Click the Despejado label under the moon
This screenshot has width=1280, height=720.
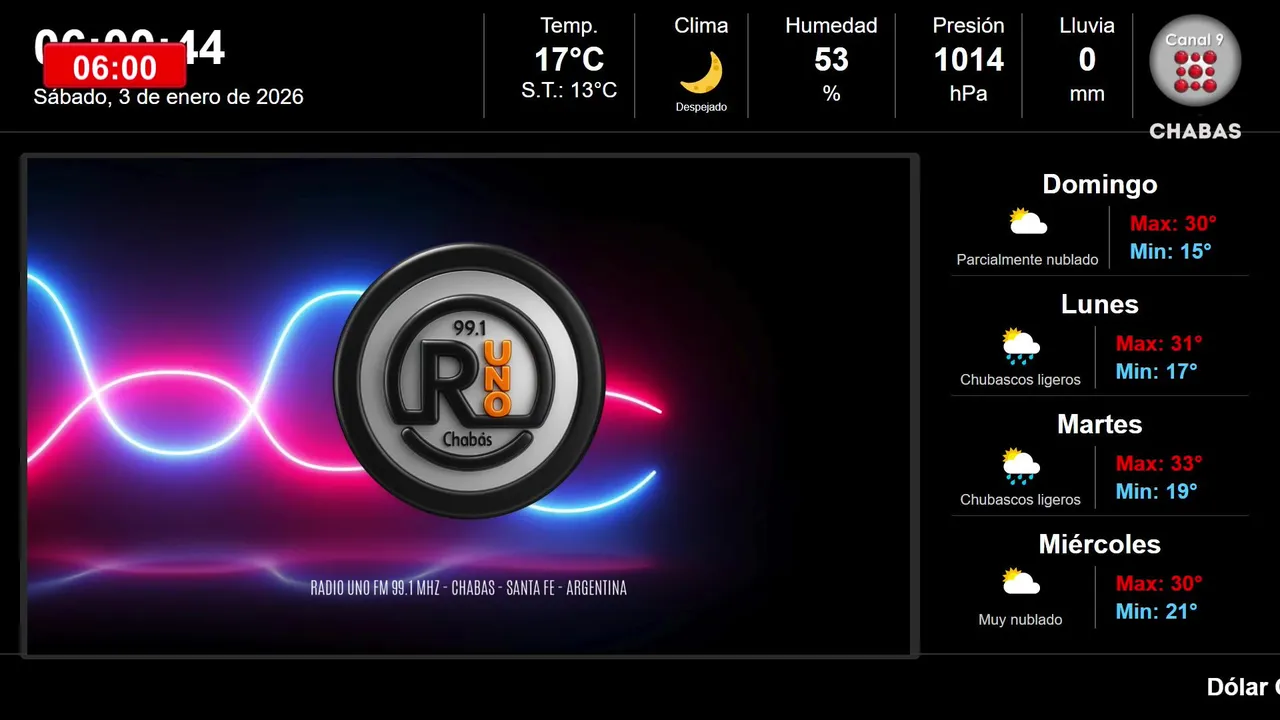[701, 107]
